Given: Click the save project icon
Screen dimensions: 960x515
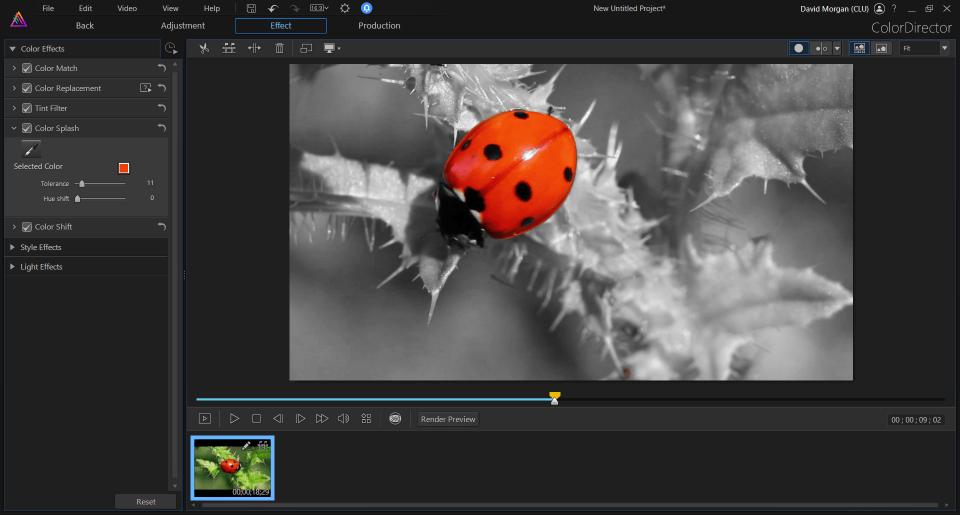Looking at the screenshot, I should 252,8.
